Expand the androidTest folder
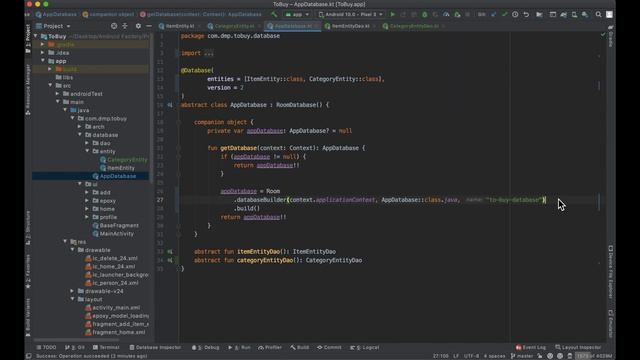640x360 pixels. tap(58, 93)
